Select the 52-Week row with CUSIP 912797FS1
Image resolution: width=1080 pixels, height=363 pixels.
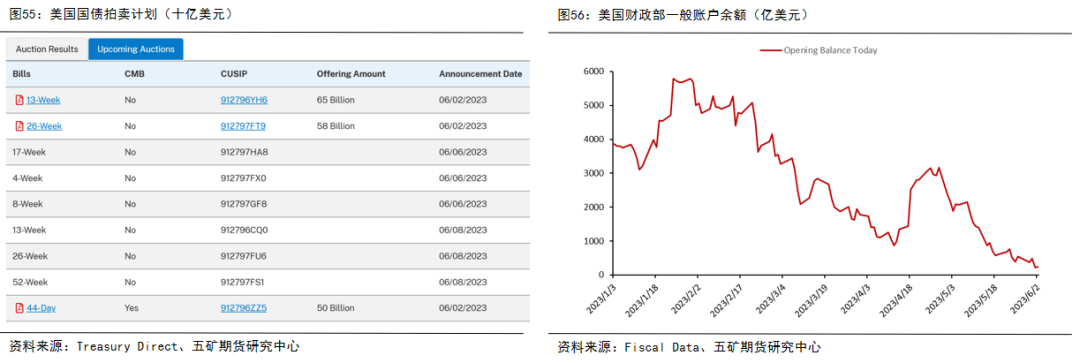click(x=268, y=282)
